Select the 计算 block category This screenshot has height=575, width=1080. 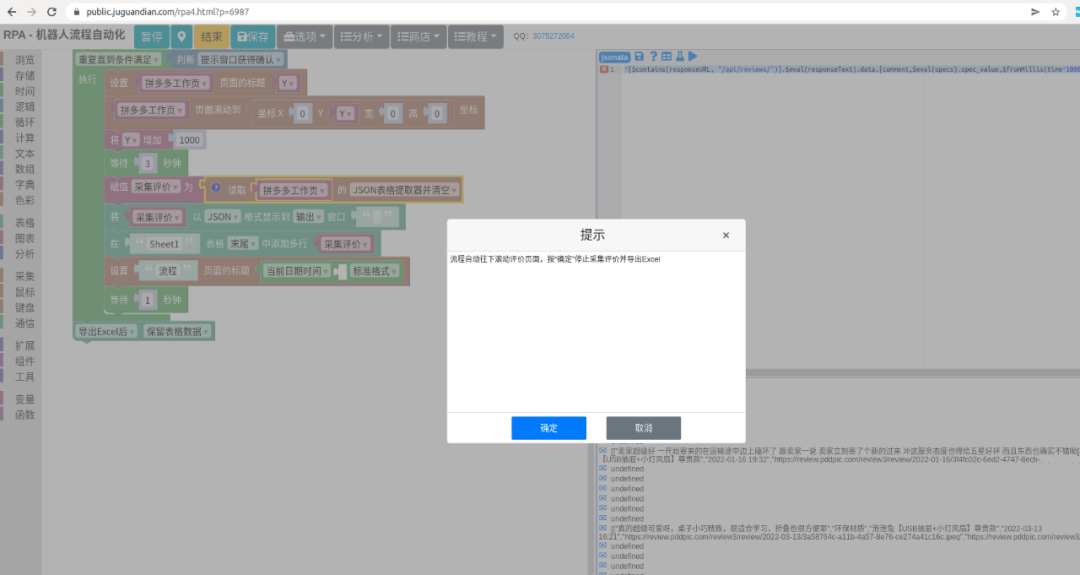pos(25,138)
